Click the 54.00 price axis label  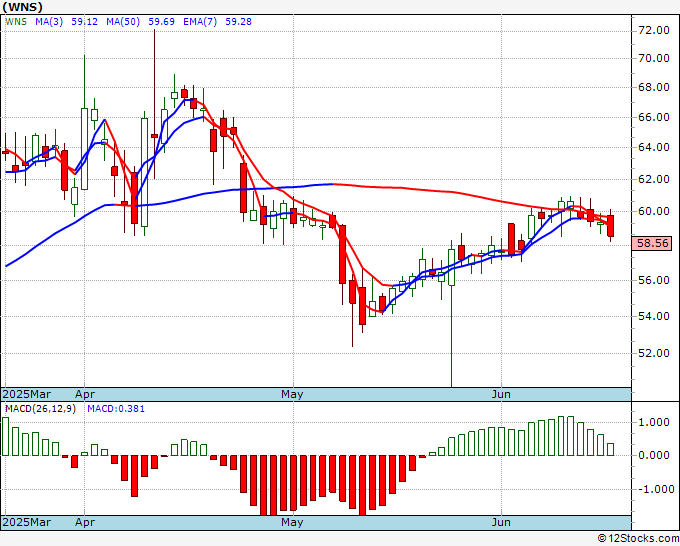coord(654,316)
